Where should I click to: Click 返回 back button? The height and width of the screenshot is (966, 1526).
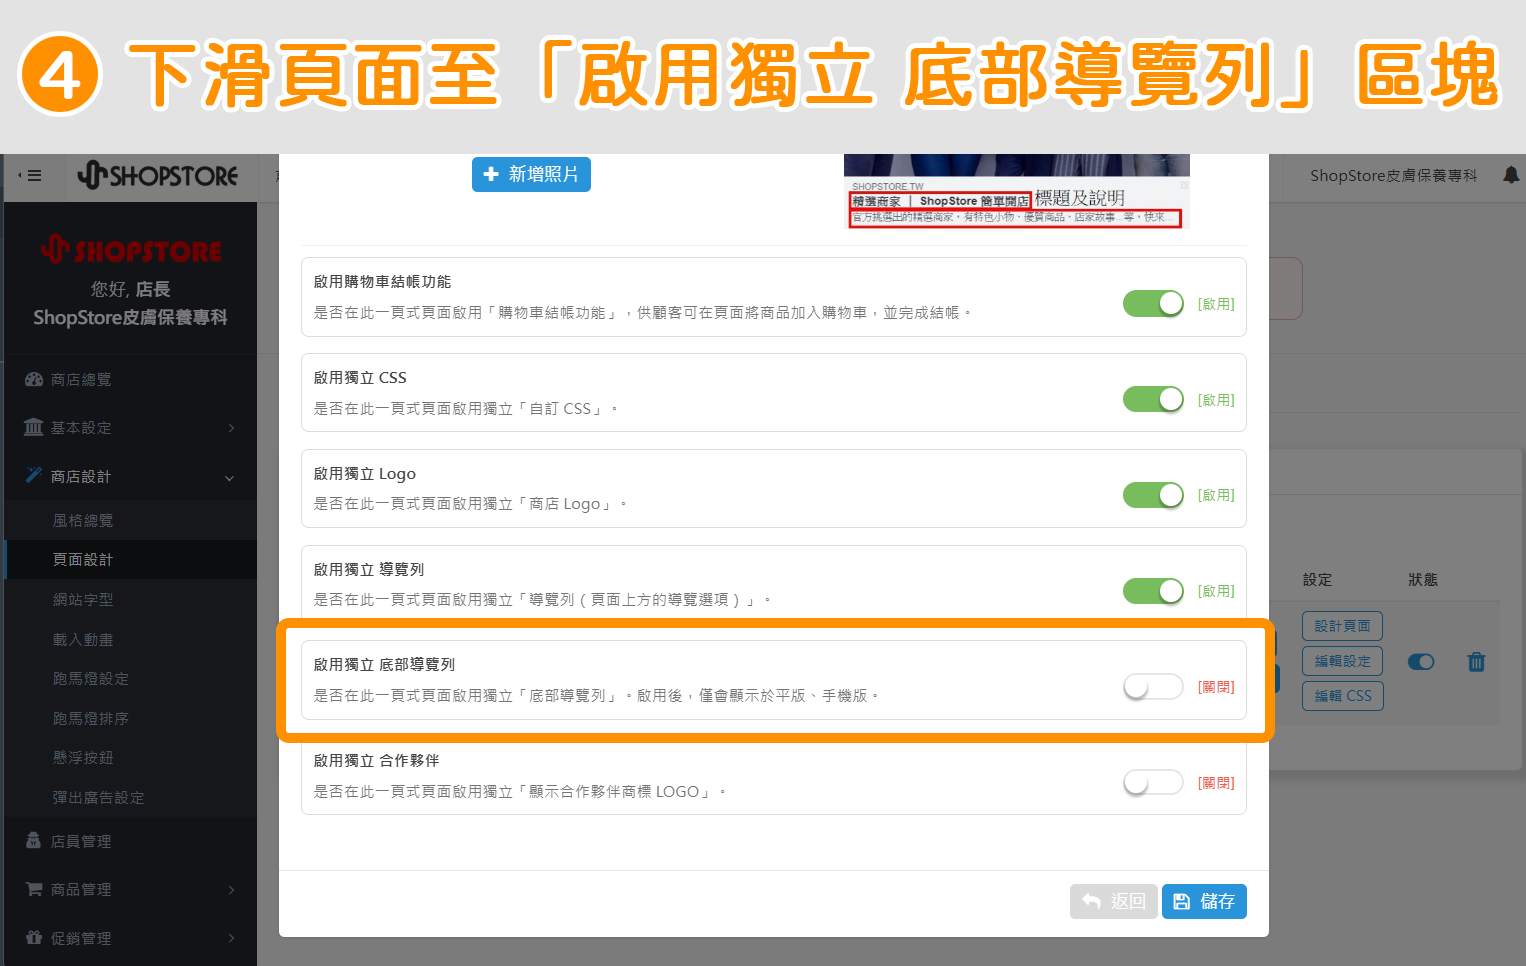pos(1114,901)
